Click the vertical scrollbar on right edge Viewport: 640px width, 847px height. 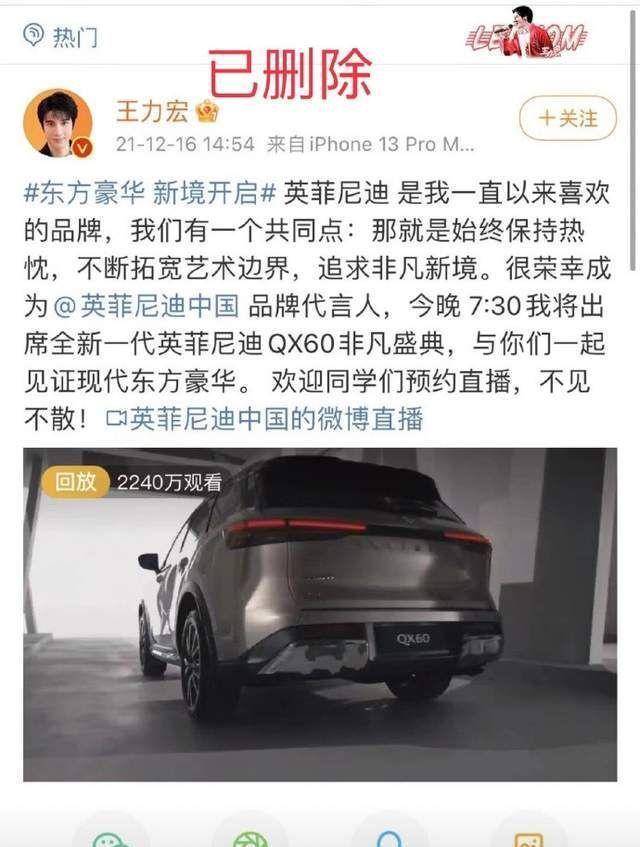tap(633, 140)
